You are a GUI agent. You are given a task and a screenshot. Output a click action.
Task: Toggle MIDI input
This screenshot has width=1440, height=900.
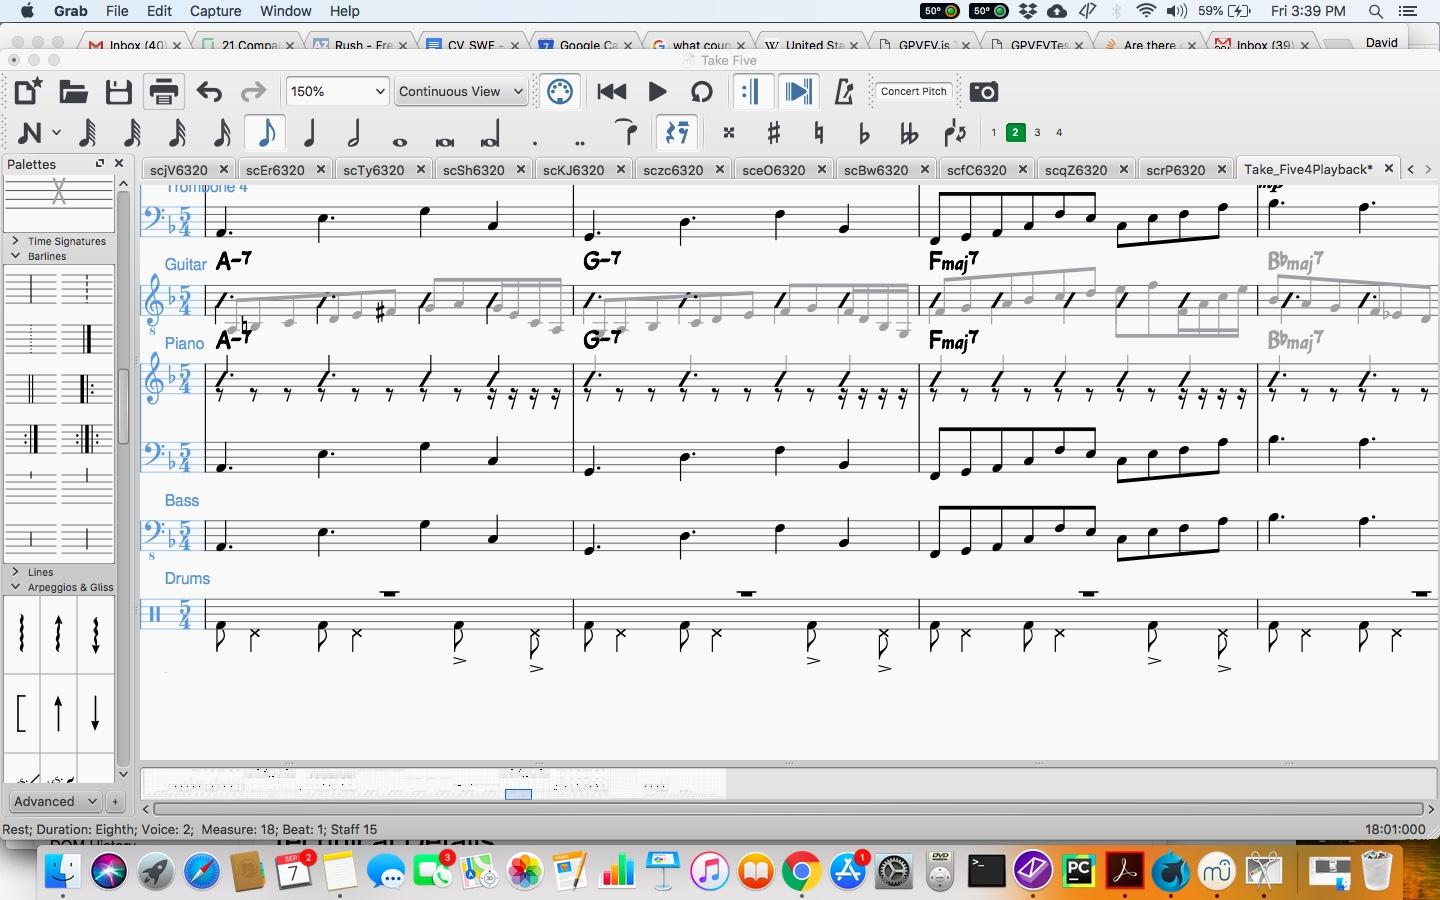tap(560, 92)
